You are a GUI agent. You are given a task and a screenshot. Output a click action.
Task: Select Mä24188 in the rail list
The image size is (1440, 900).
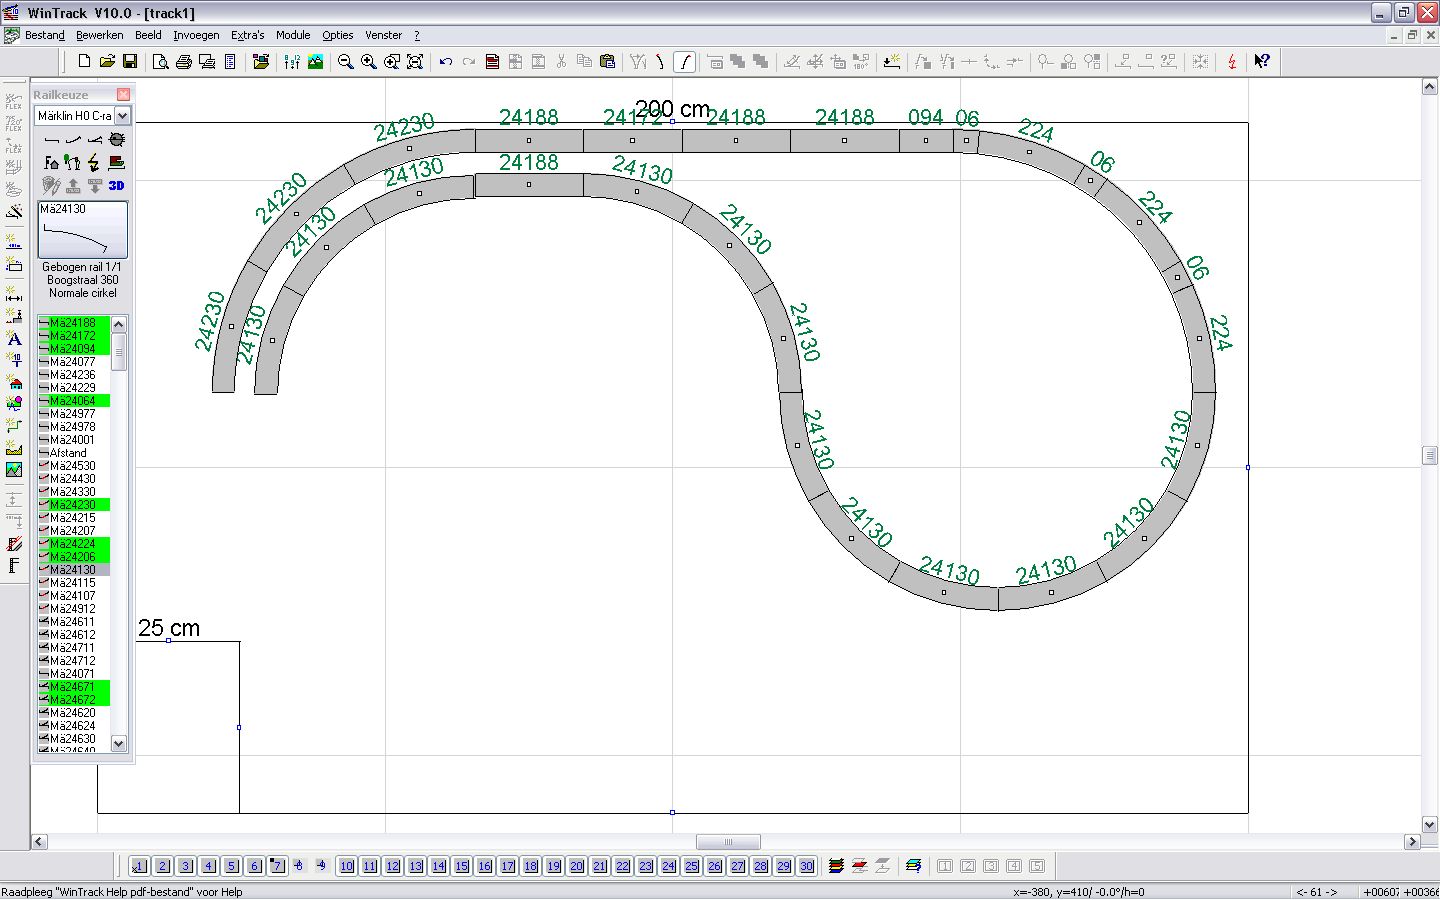pos(74,323)
